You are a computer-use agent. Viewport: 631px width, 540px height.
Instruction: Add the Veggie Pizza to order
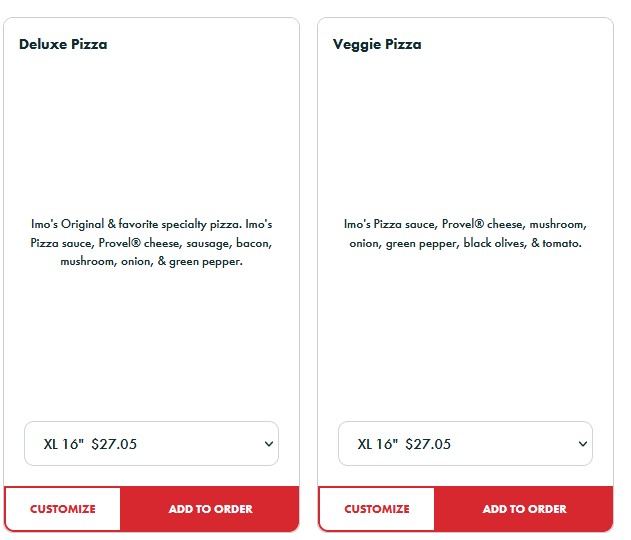[x=524, y=509]
